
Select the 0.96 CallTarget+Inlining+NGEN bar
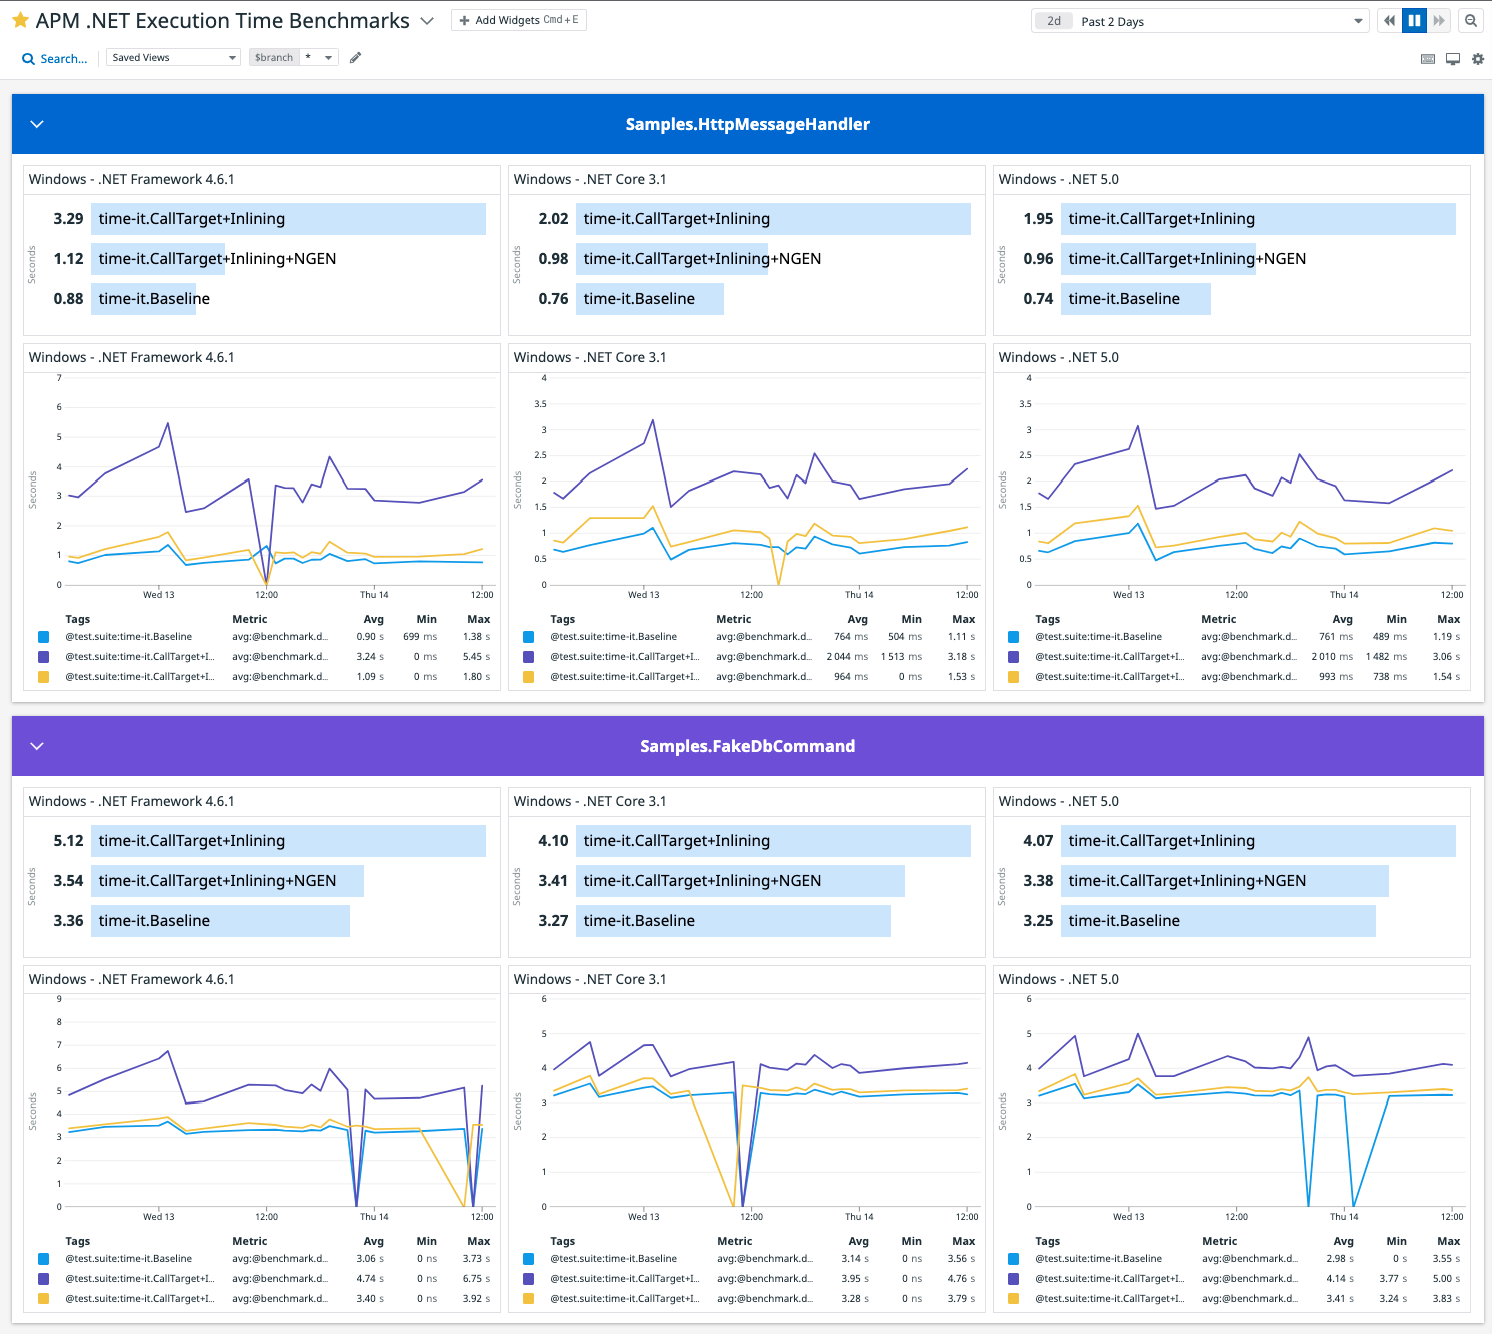(x=1158, y=259)
